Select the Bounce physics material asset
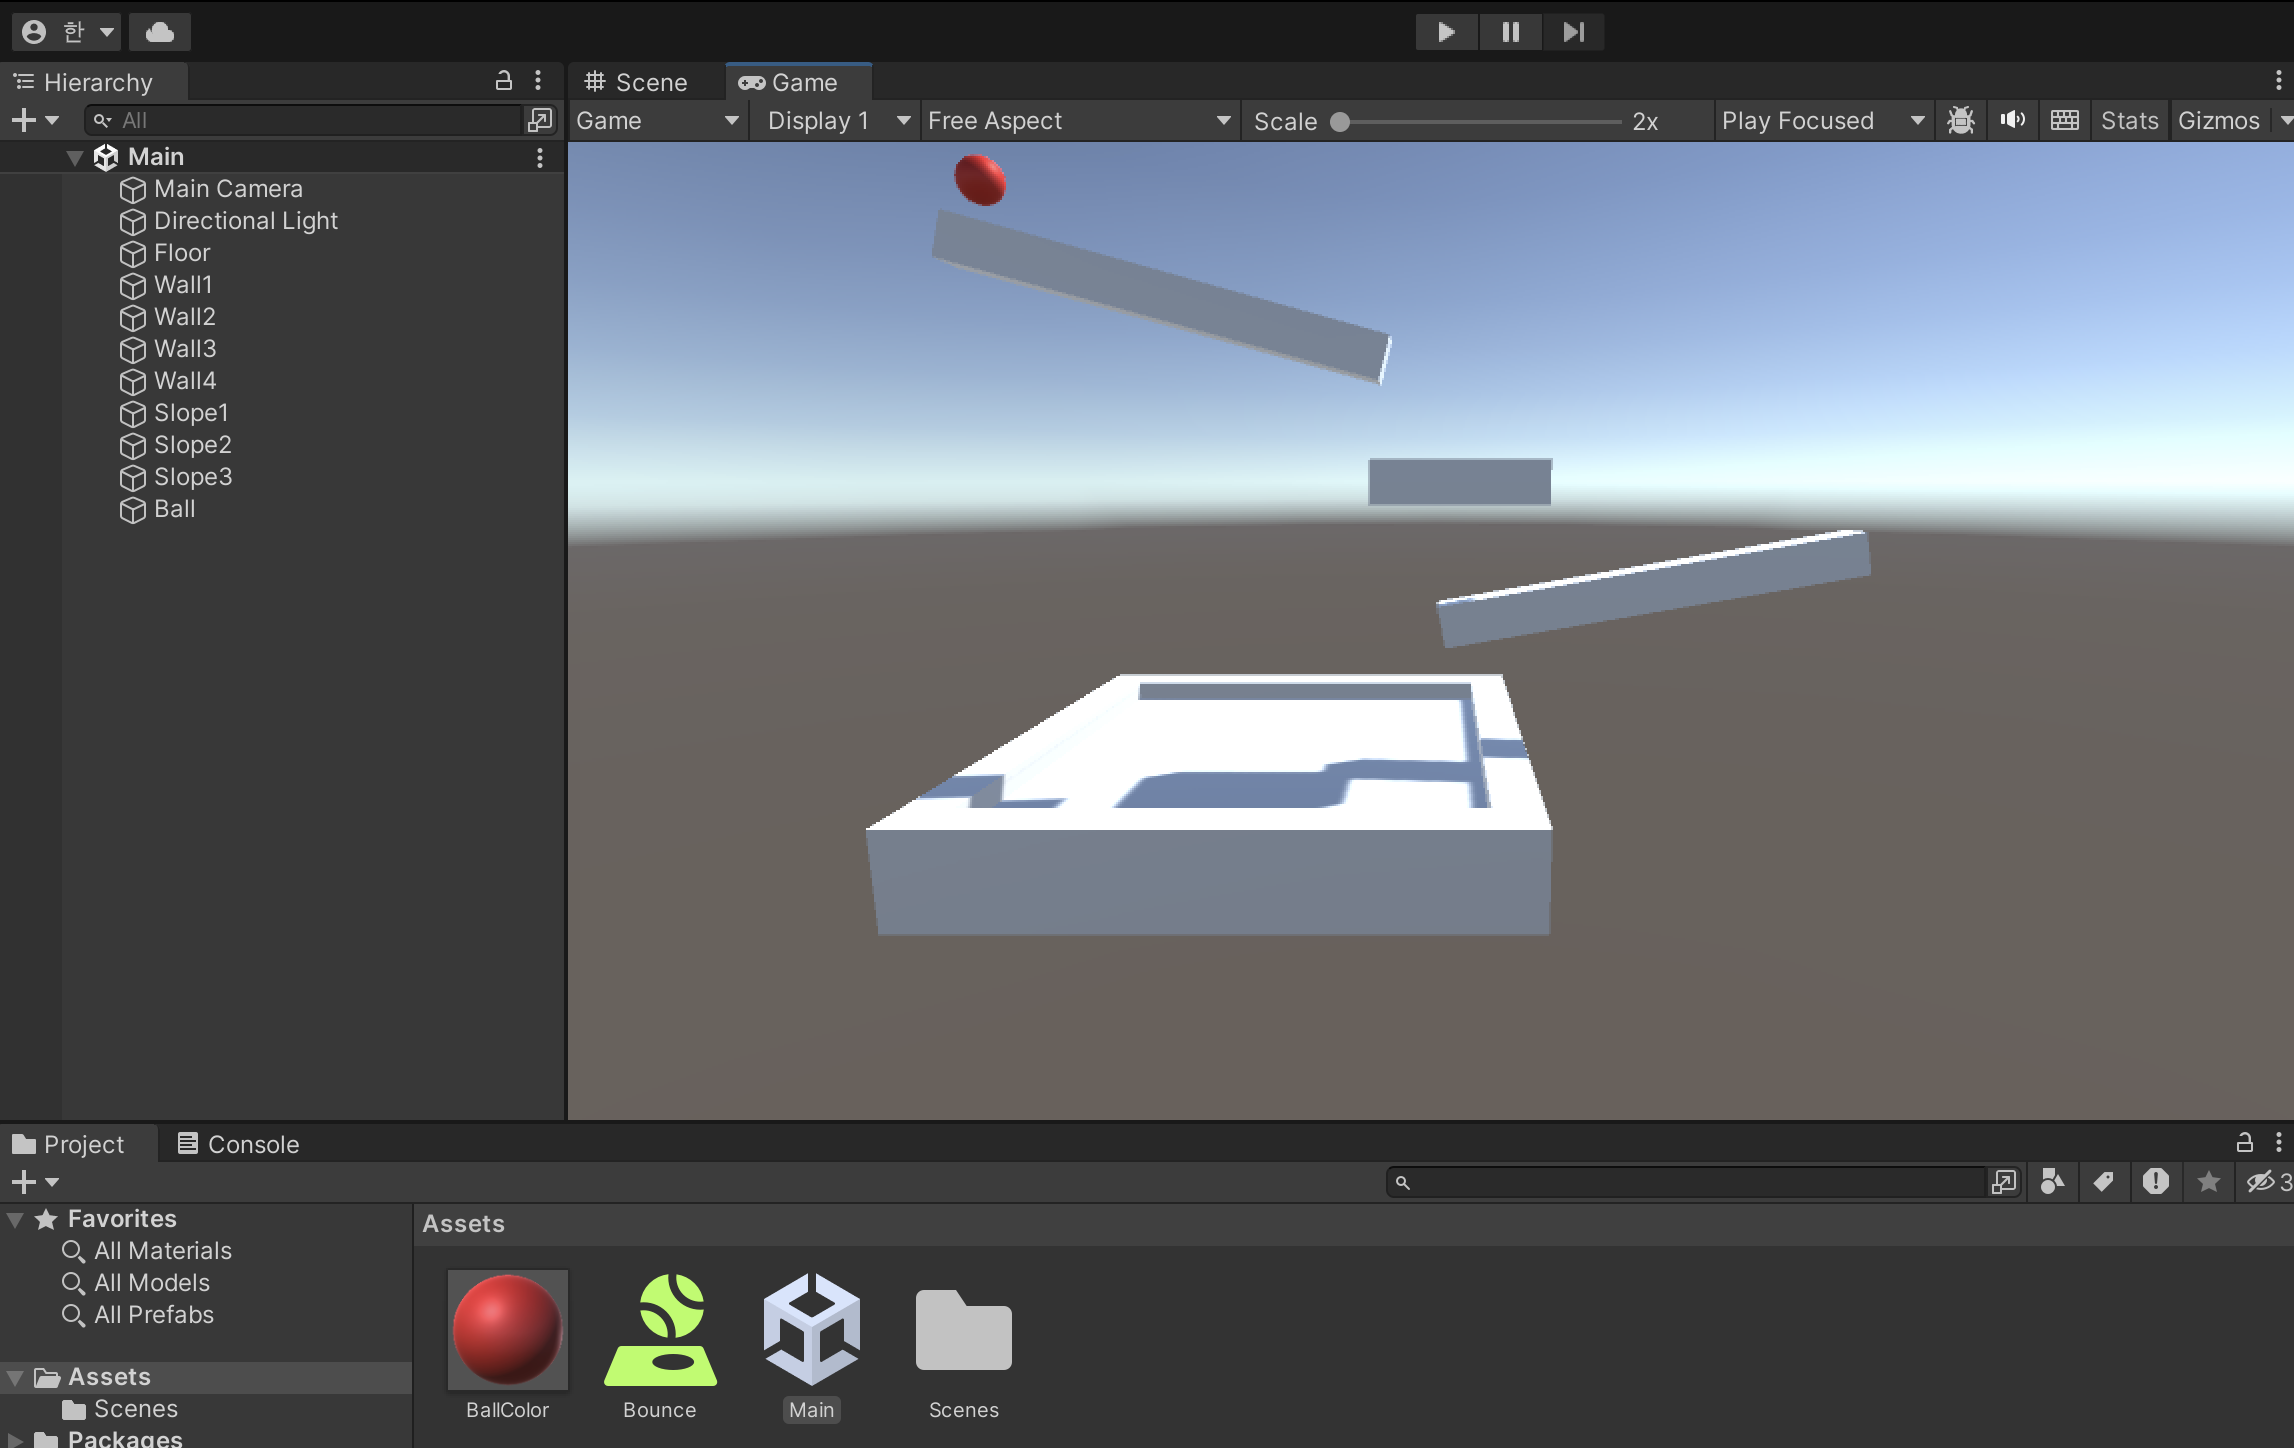The height and width of the screenshot is (1448, 2294). pyautogui.click(x=660, y=1330)
